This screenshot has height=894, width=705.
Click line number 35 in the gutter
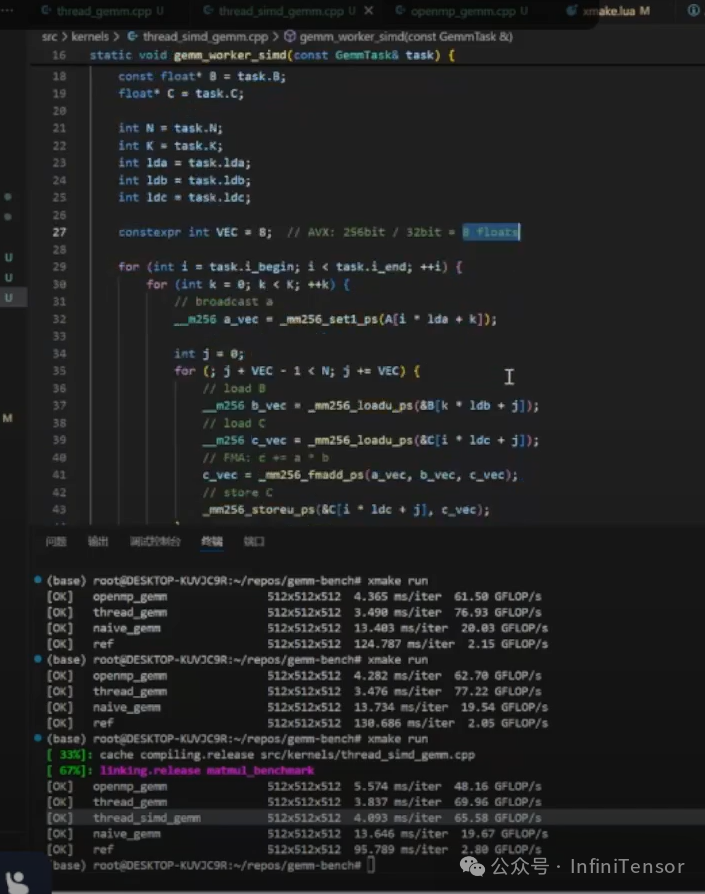click(59, 371)
